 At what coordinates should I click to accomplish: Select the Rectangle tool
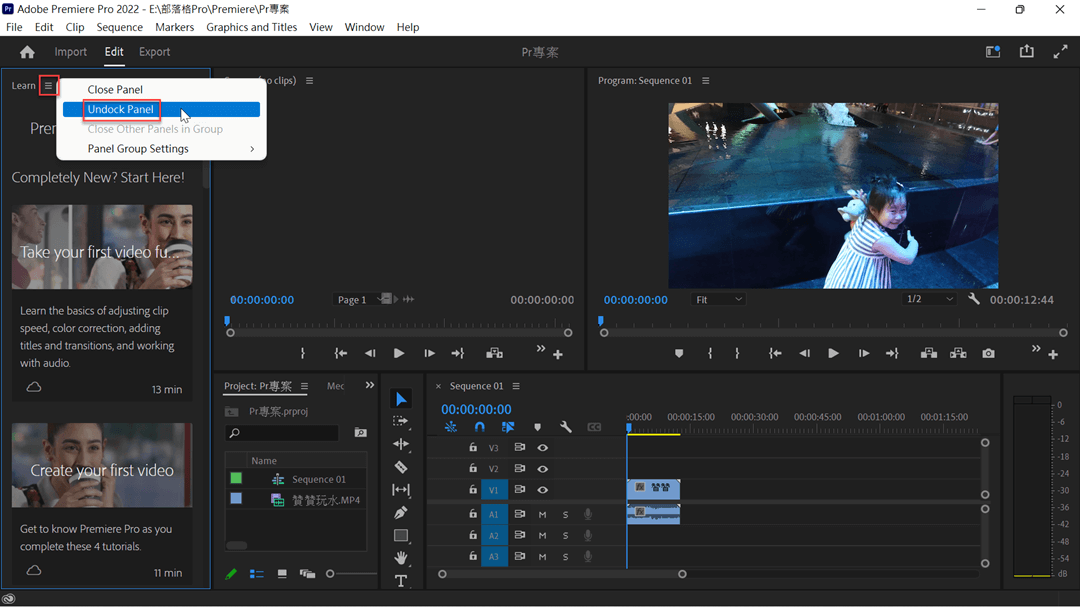point(401,535)
